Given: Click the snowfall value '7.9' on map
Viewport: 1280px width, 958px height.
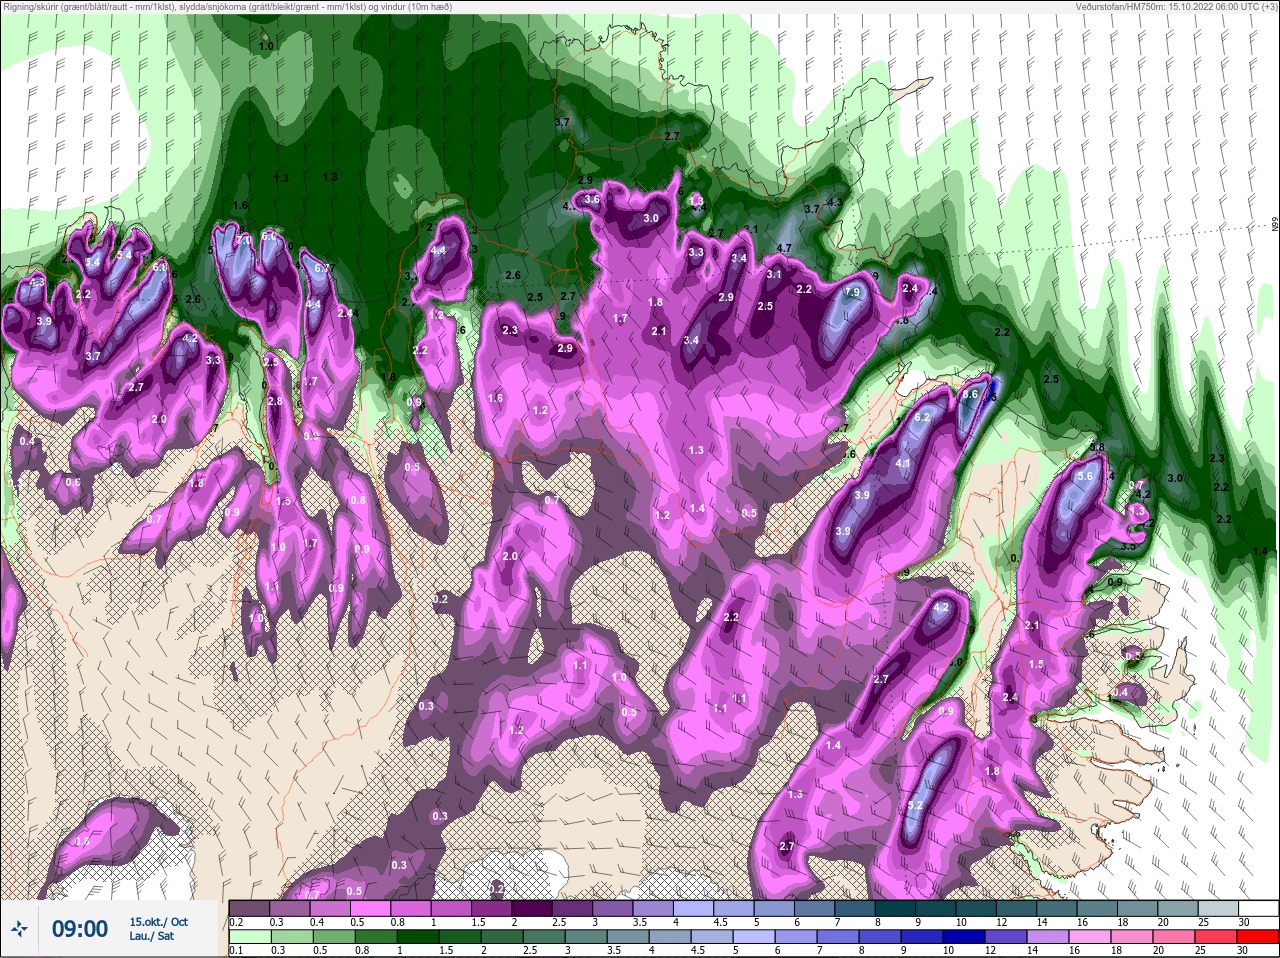Looking at the screenshot, I should (x=852, y=292).
